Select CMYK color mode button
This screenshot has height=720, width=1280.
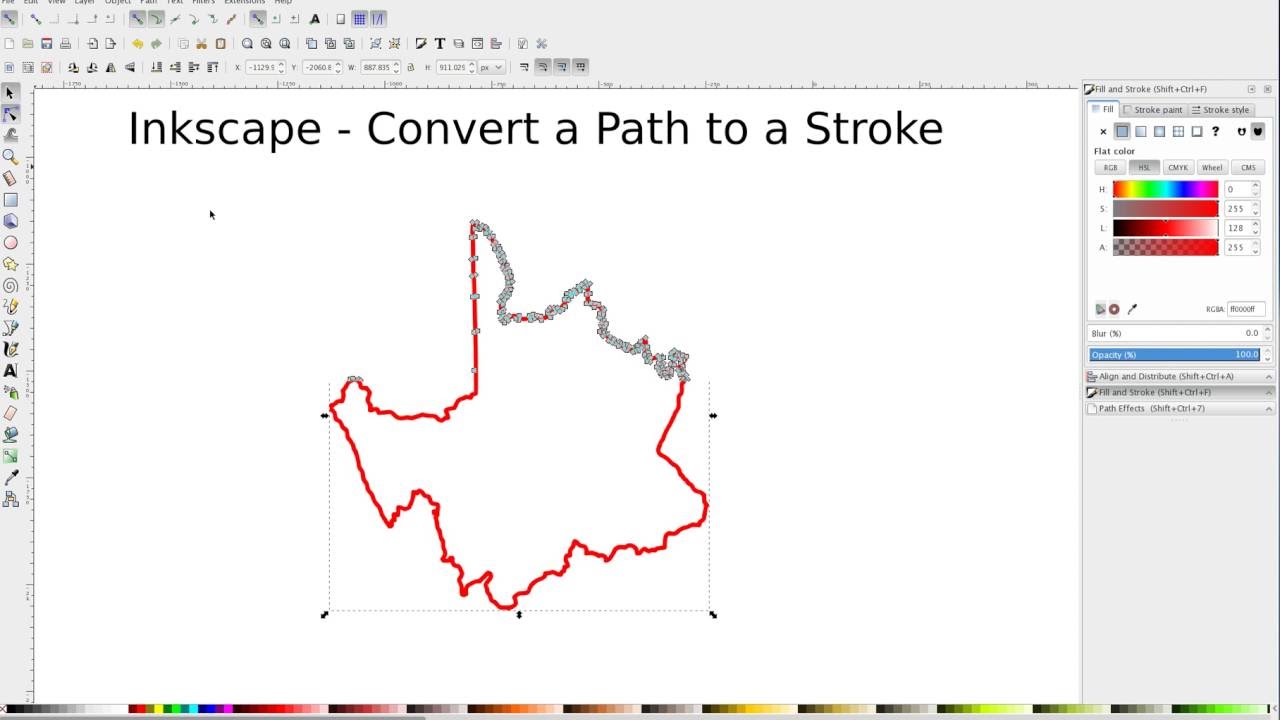[x=1178, y=168]
